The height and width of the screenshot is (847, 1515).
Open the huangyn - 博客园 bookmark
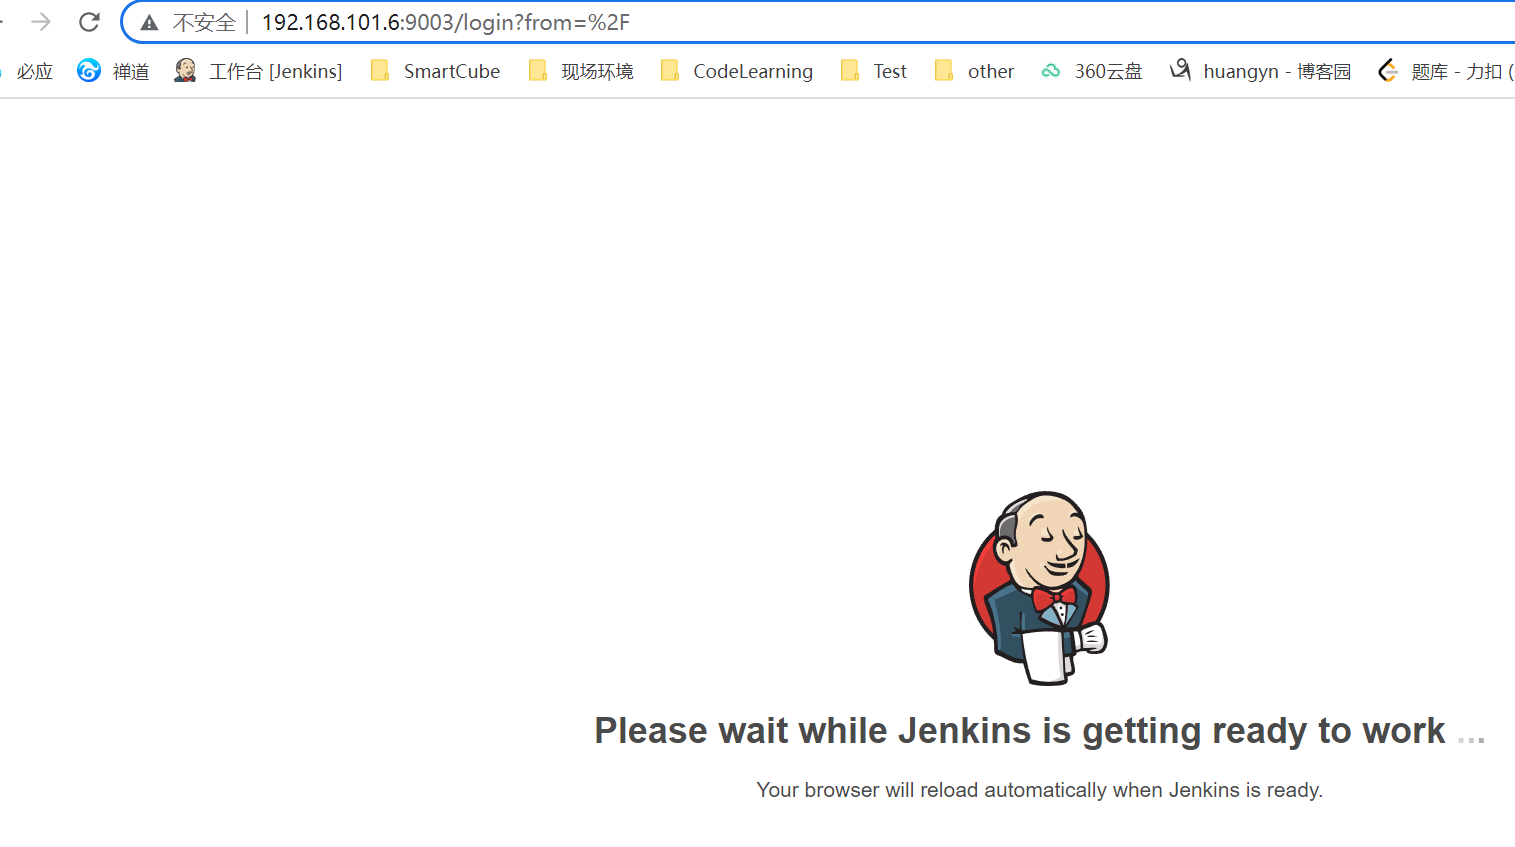[1261, 71]
